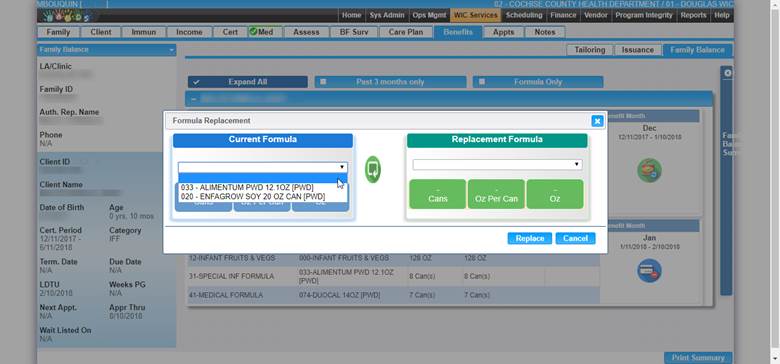
Task: Open the Scheduling menu
Action: point(524,15)
